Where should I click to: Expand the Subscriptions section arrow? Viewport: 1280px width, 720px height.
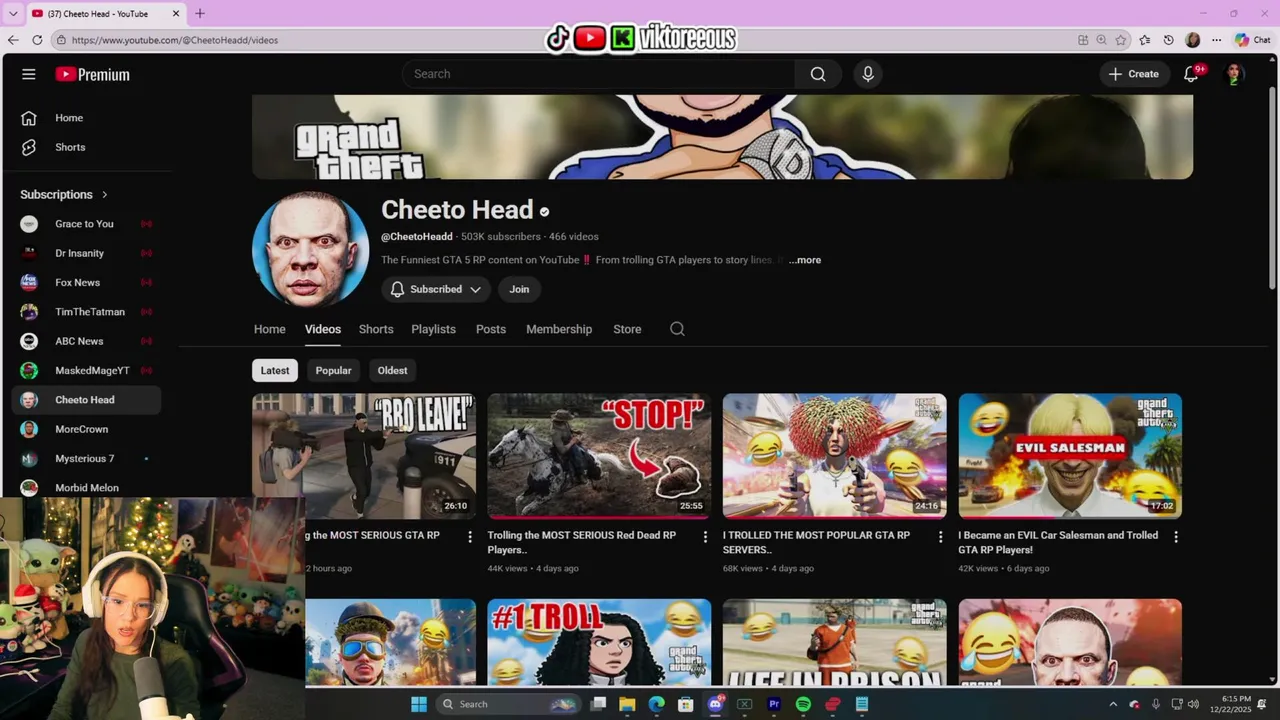(x=104, y=194)
